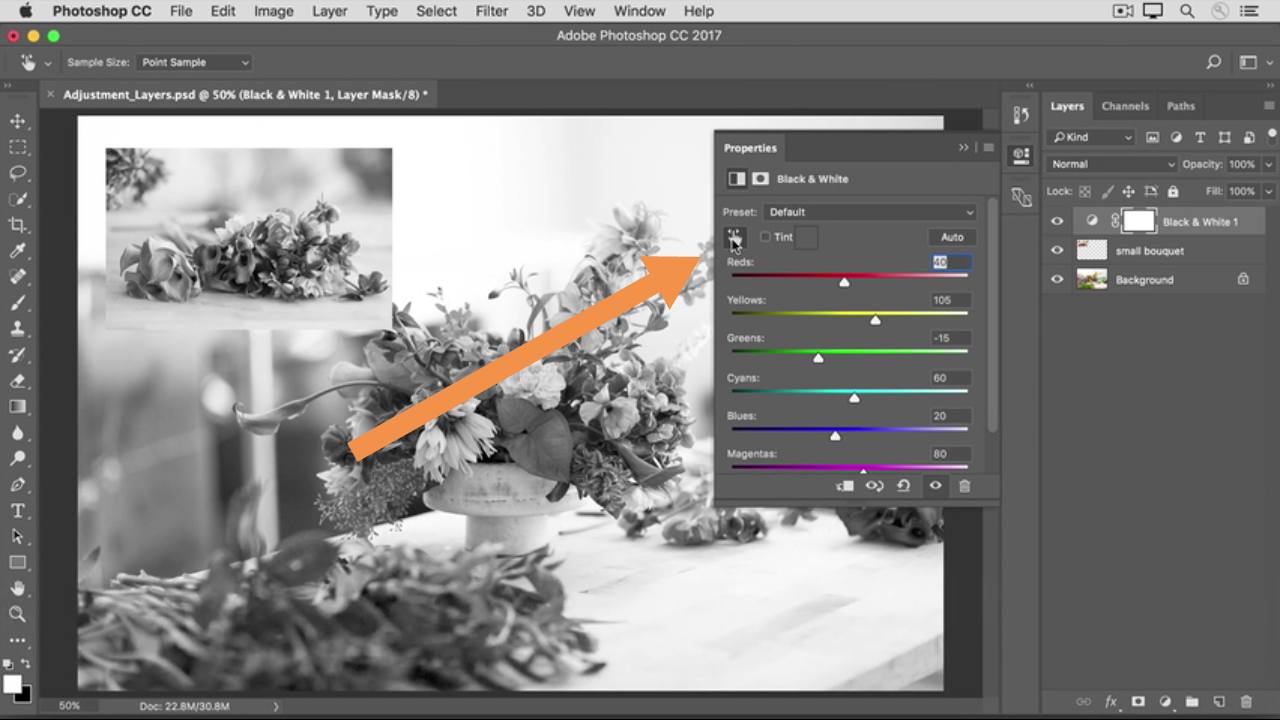Open the Normal blend mode dropdown
1280x720 pixels.
(1112, 164)
